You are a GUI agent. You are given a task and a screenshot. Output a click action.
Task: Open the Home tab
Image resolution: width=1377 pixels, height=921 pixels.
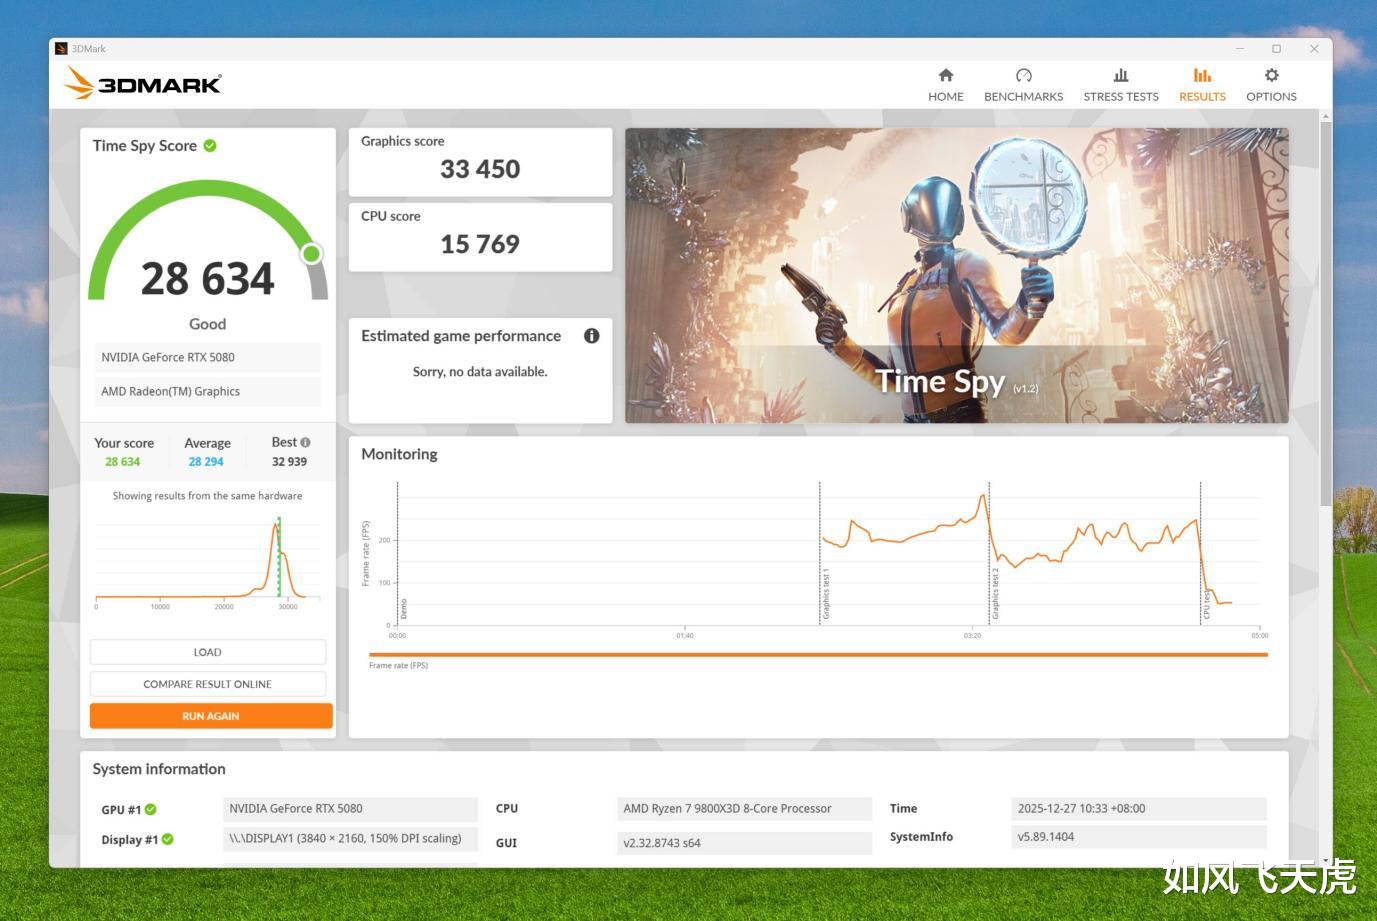pos(945,85)
